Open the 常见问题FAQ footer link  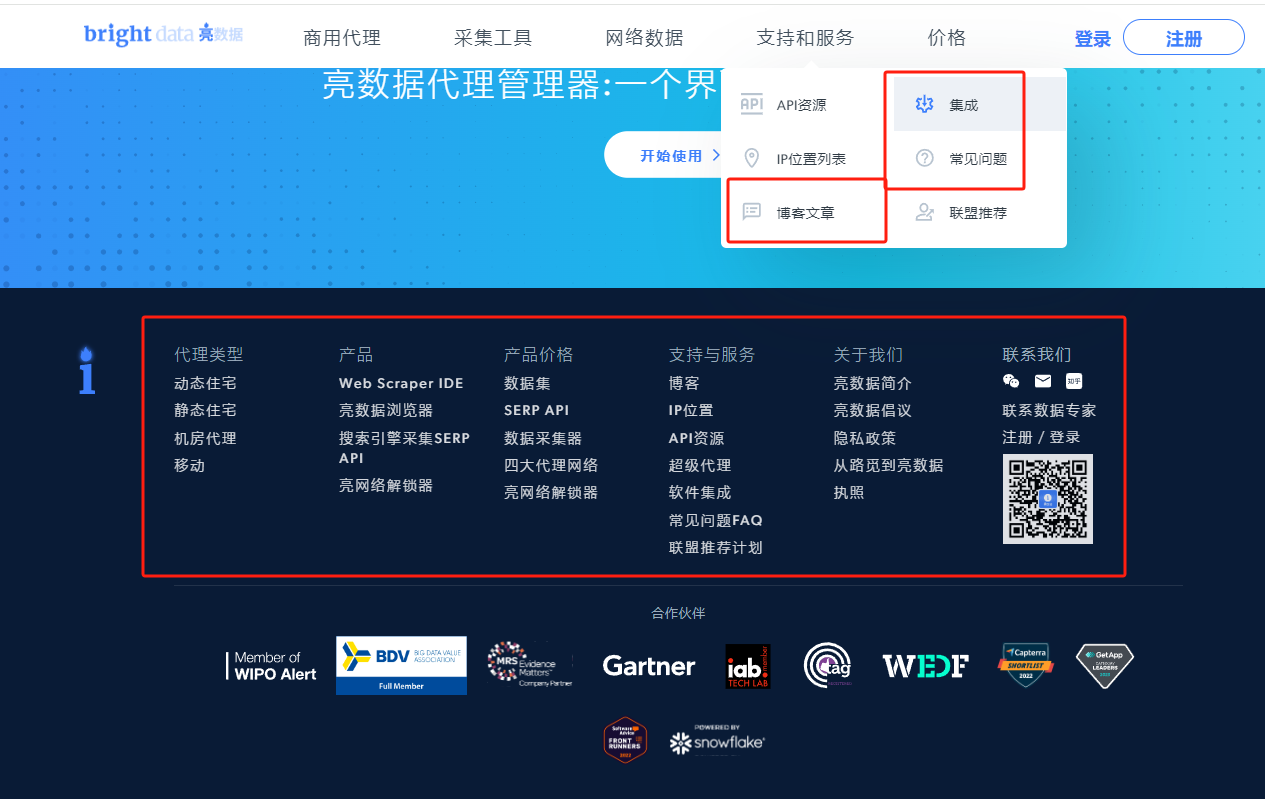(x=716, y=520)
